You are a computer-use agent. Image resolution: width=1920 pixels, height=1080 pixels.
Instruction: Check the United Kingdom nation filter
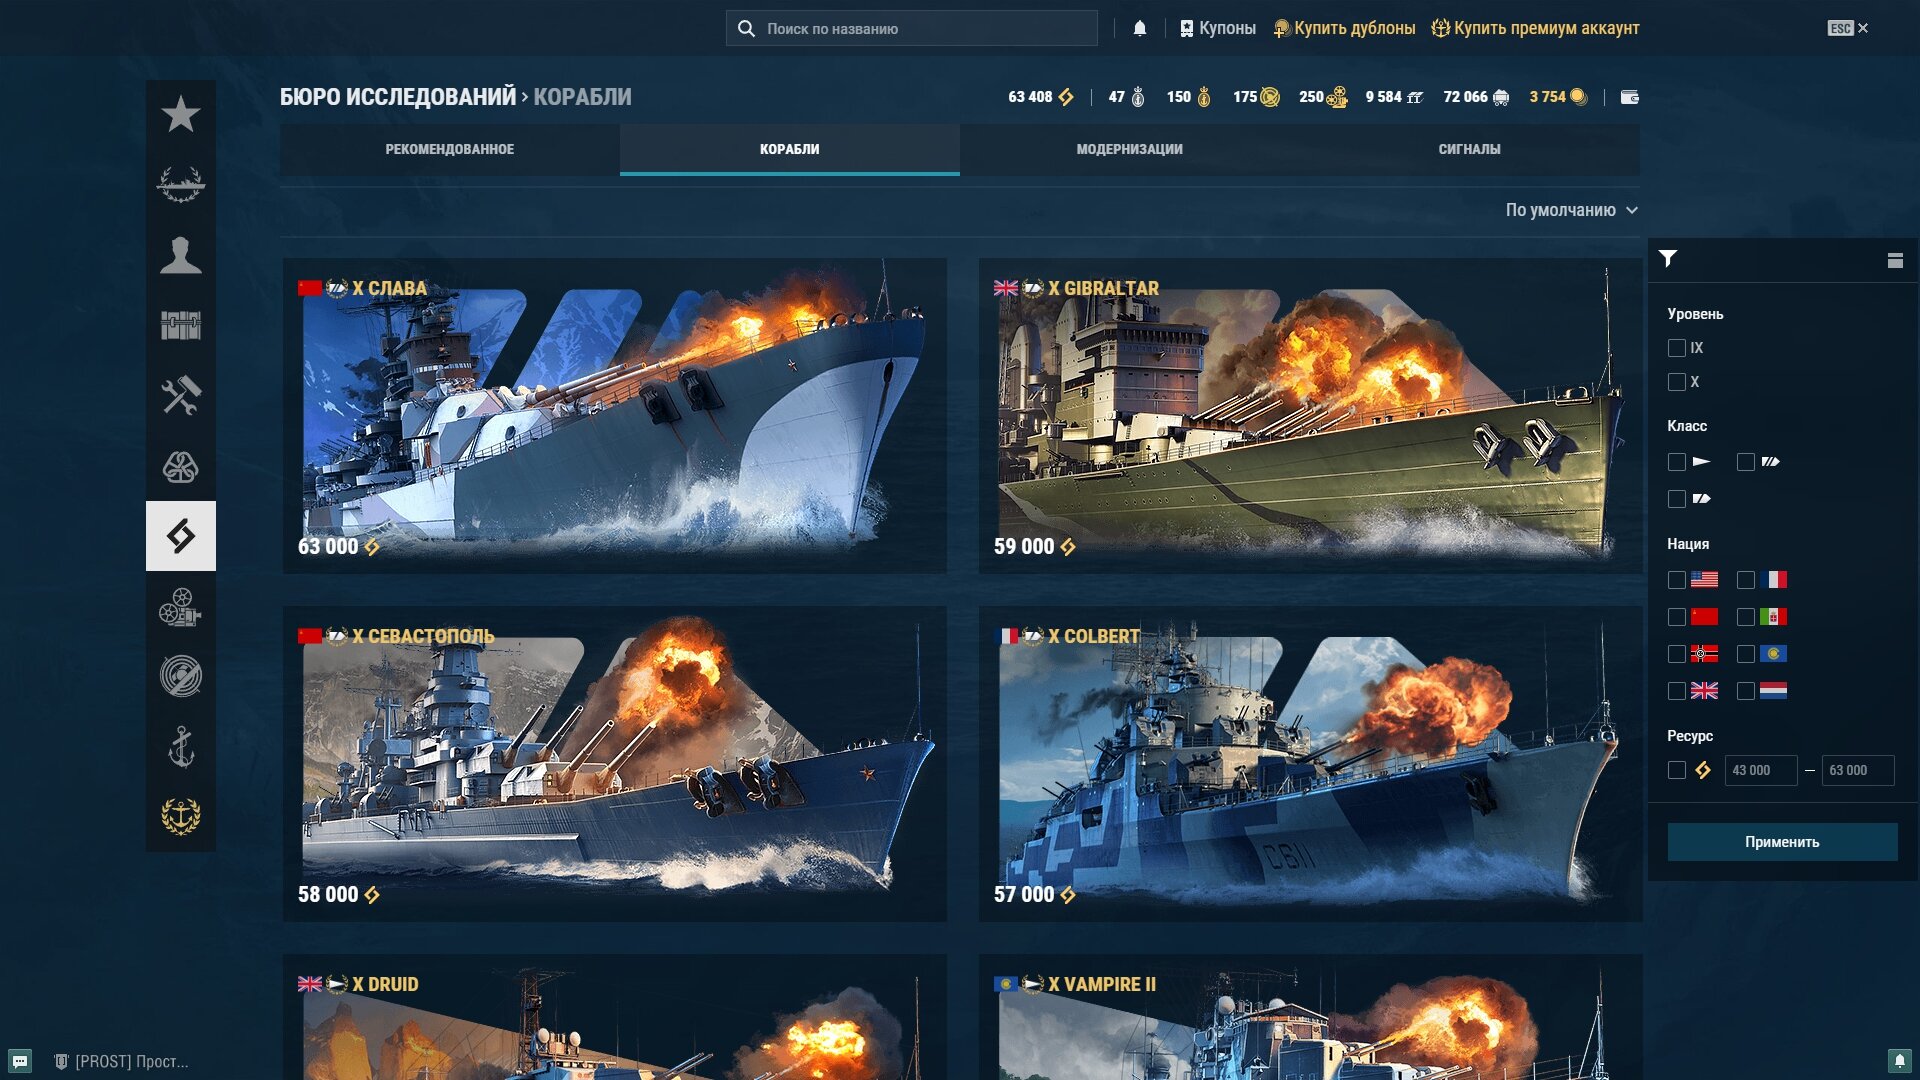1677,691
